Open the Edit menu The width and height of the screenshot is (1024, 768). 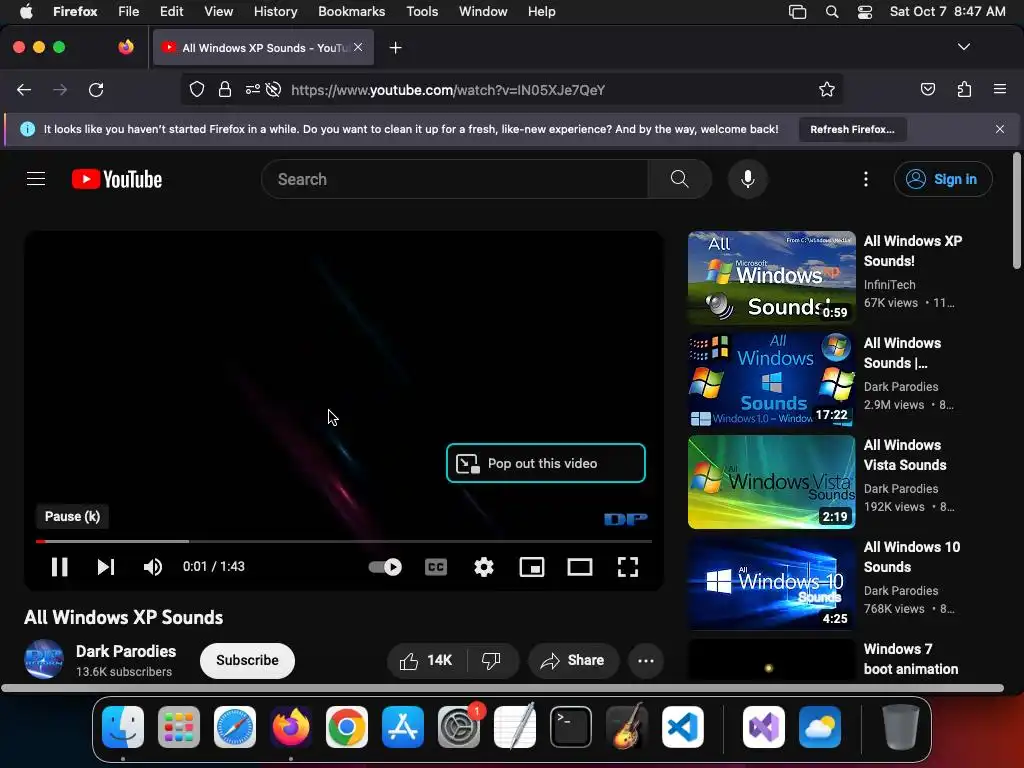(x=171, y=11)
